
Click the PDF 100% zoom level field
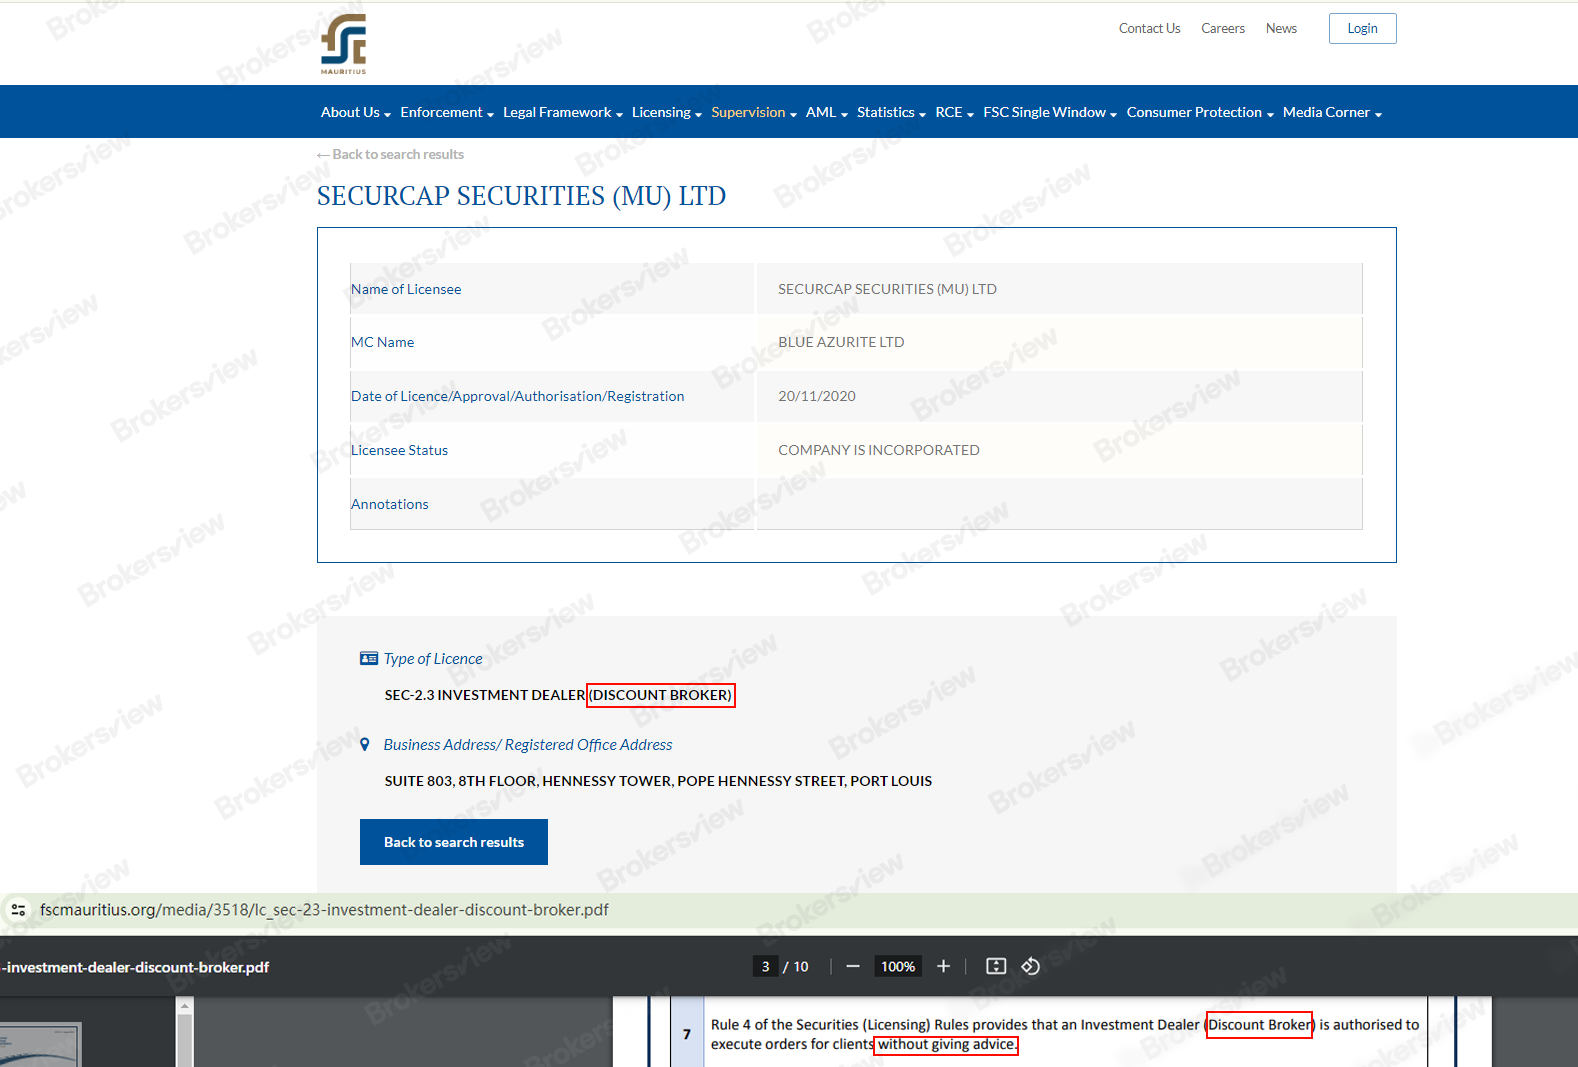pyautogui.click(x=898, y=966)
